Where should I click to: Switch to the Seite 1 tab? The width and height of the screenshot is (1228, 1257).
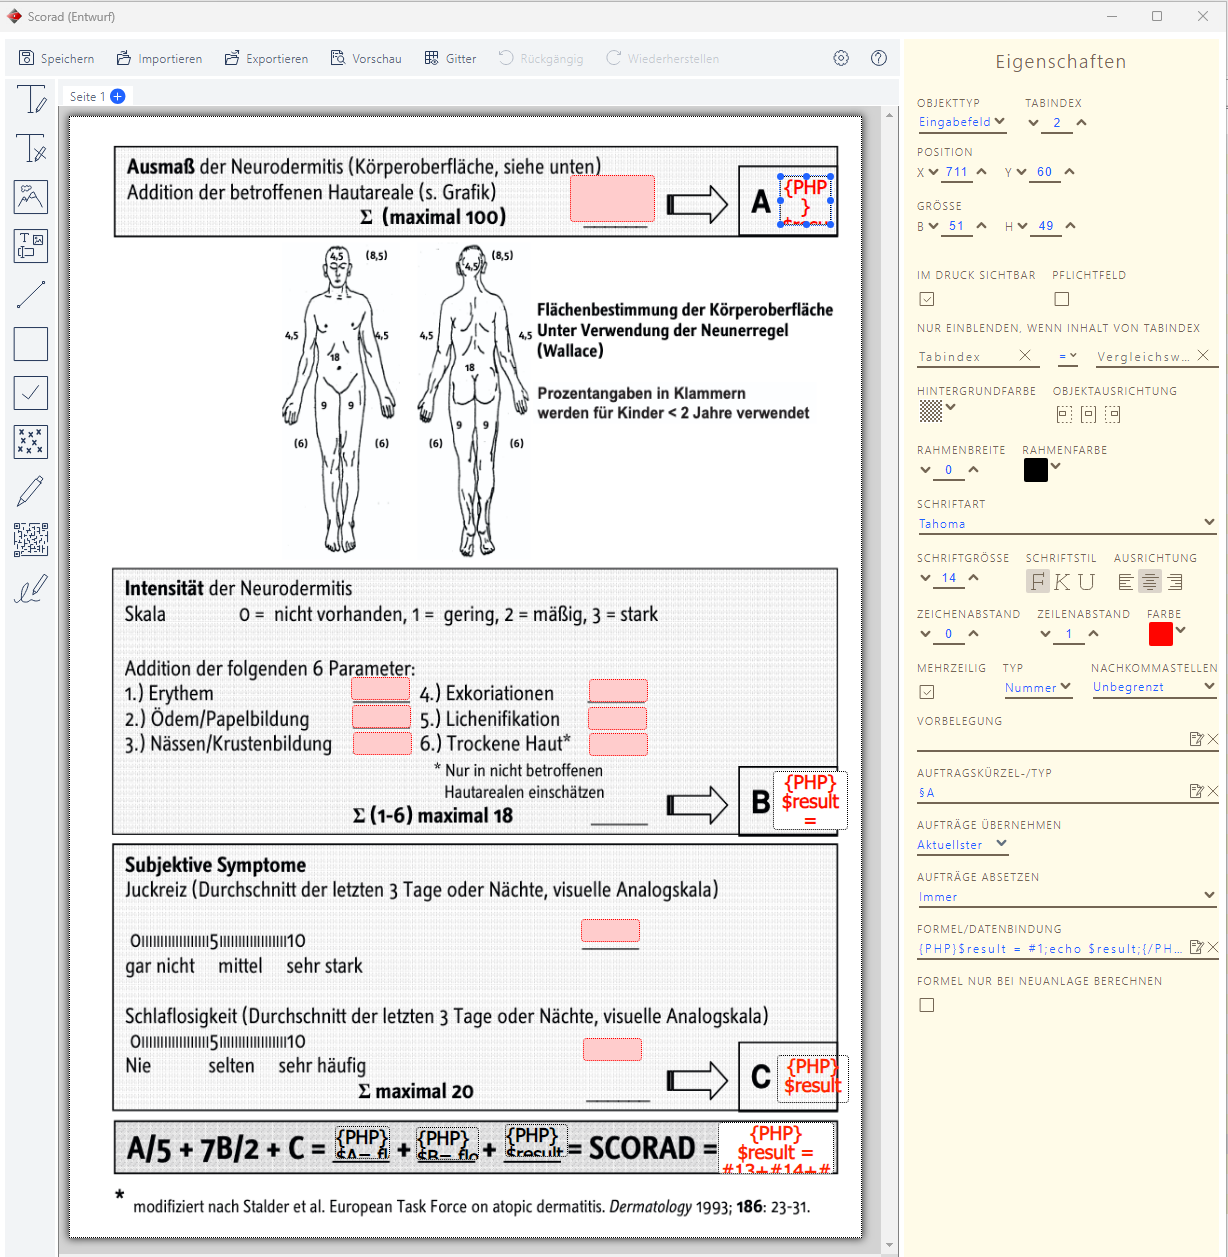[87, 97]
